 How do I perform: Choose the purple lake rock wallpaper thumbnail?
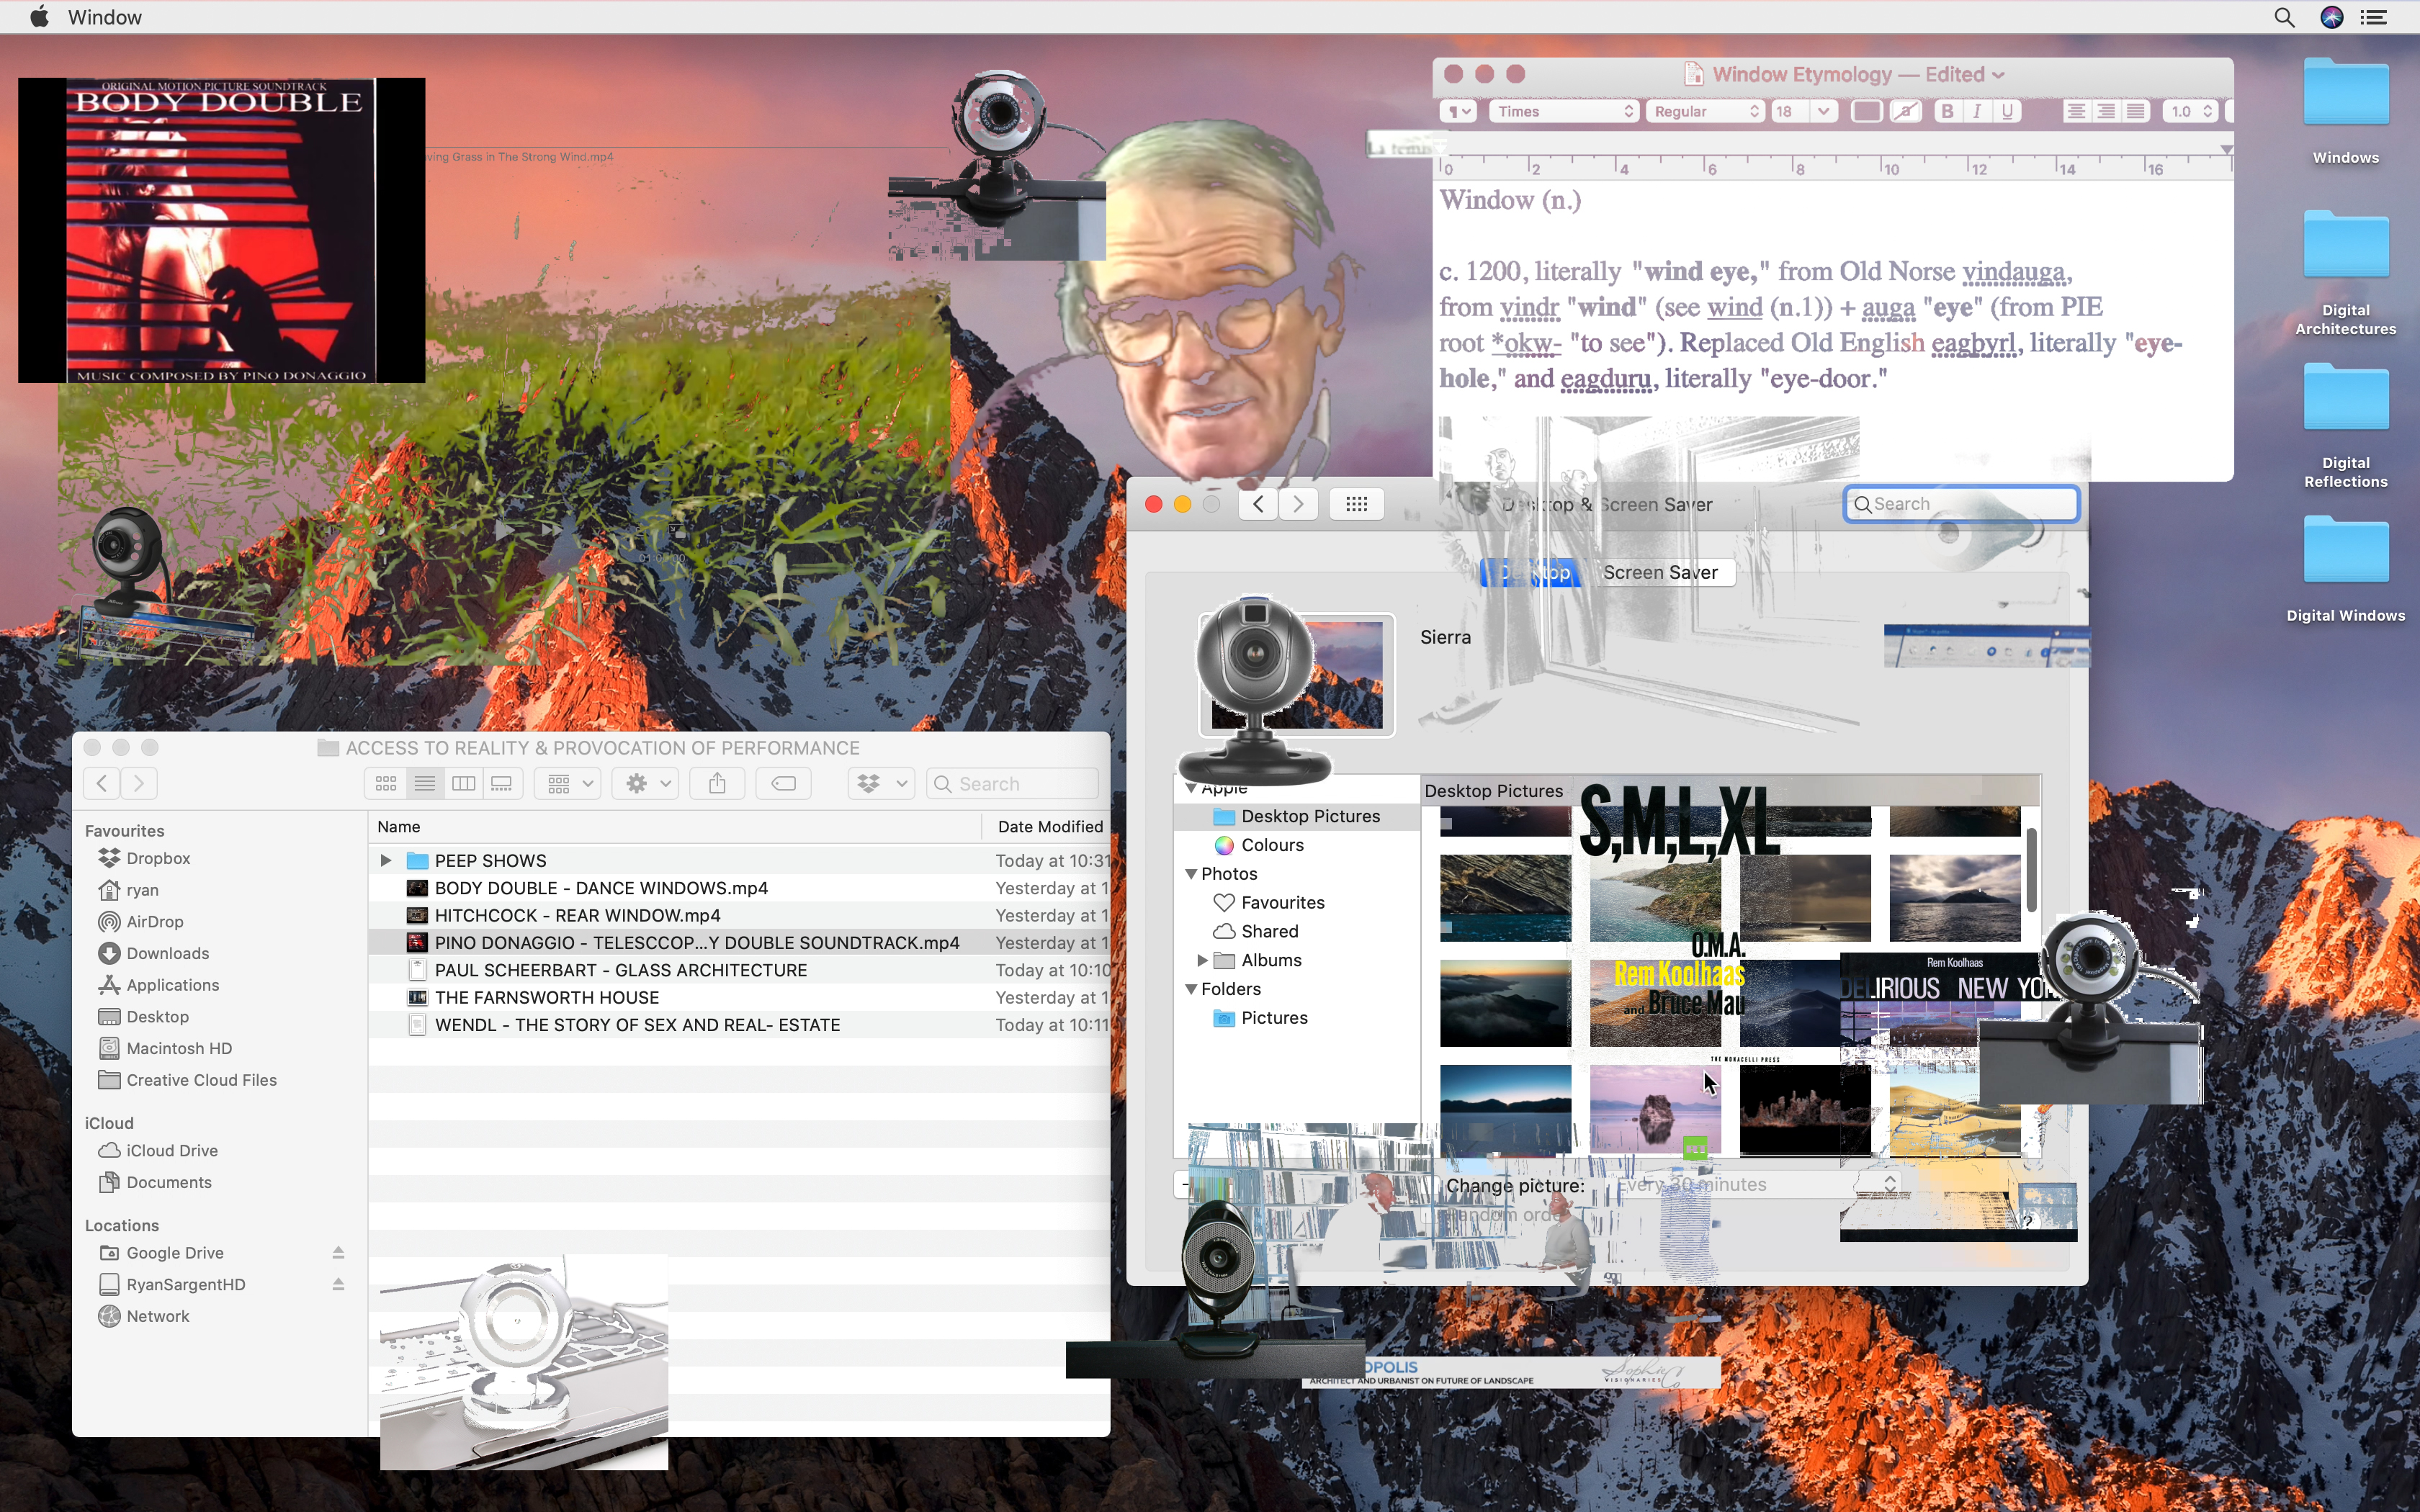1655,1109
